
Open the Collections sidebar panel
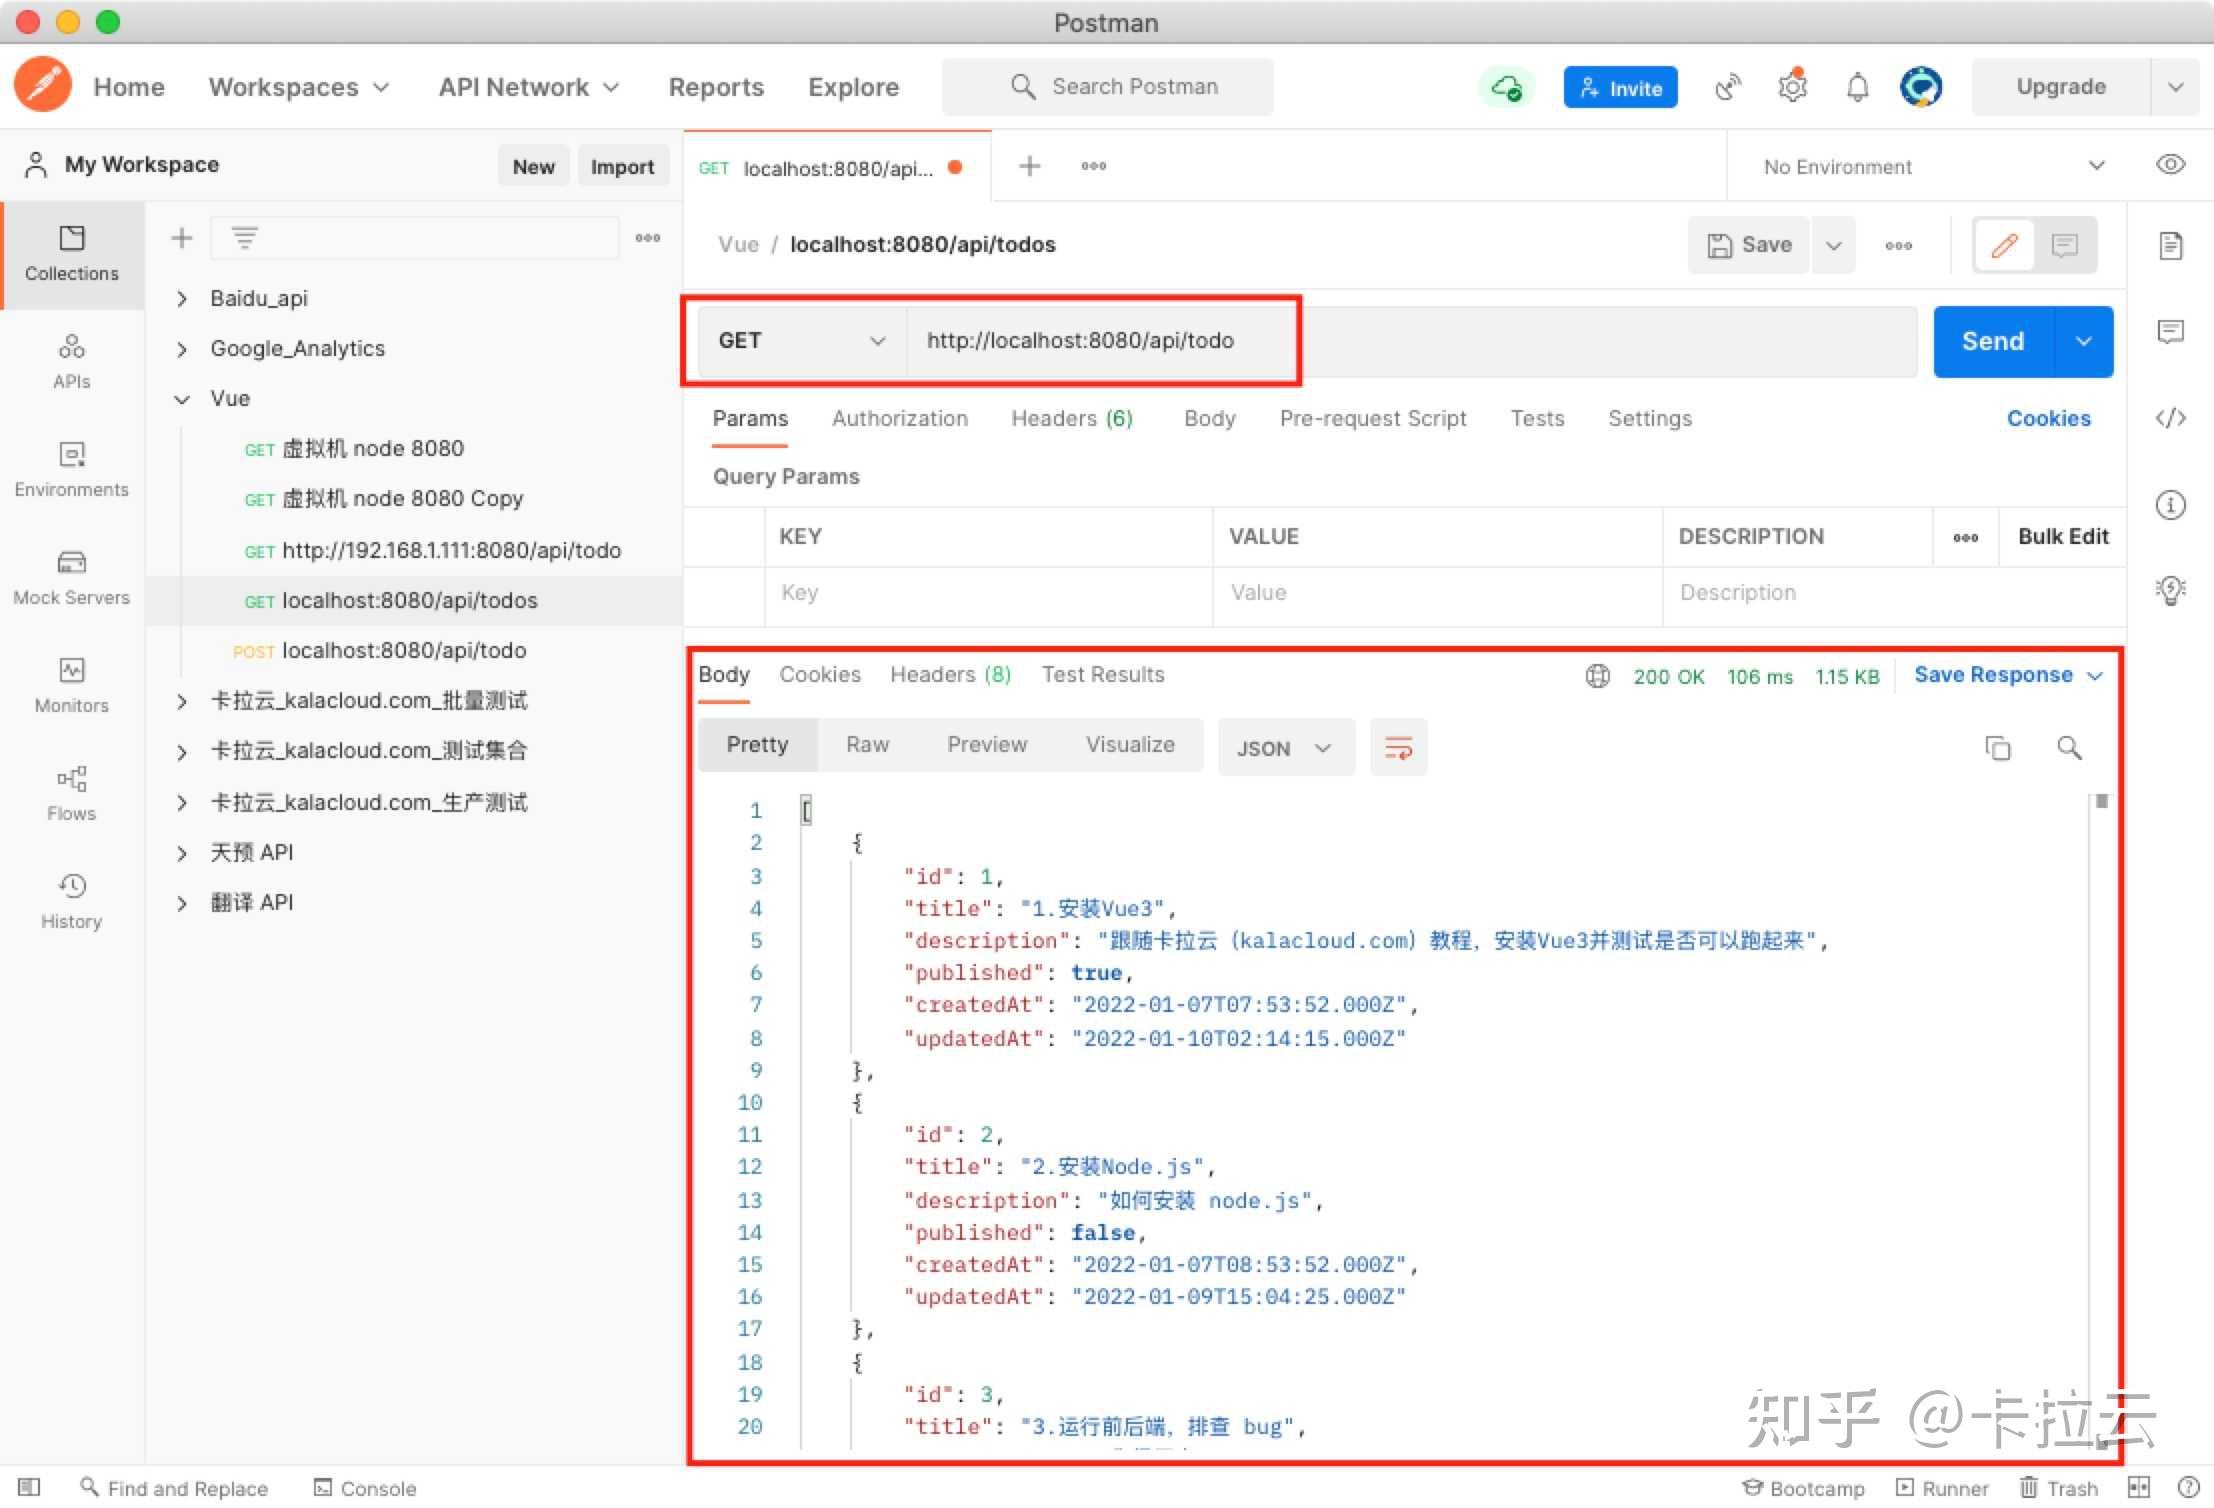point(71,255)
